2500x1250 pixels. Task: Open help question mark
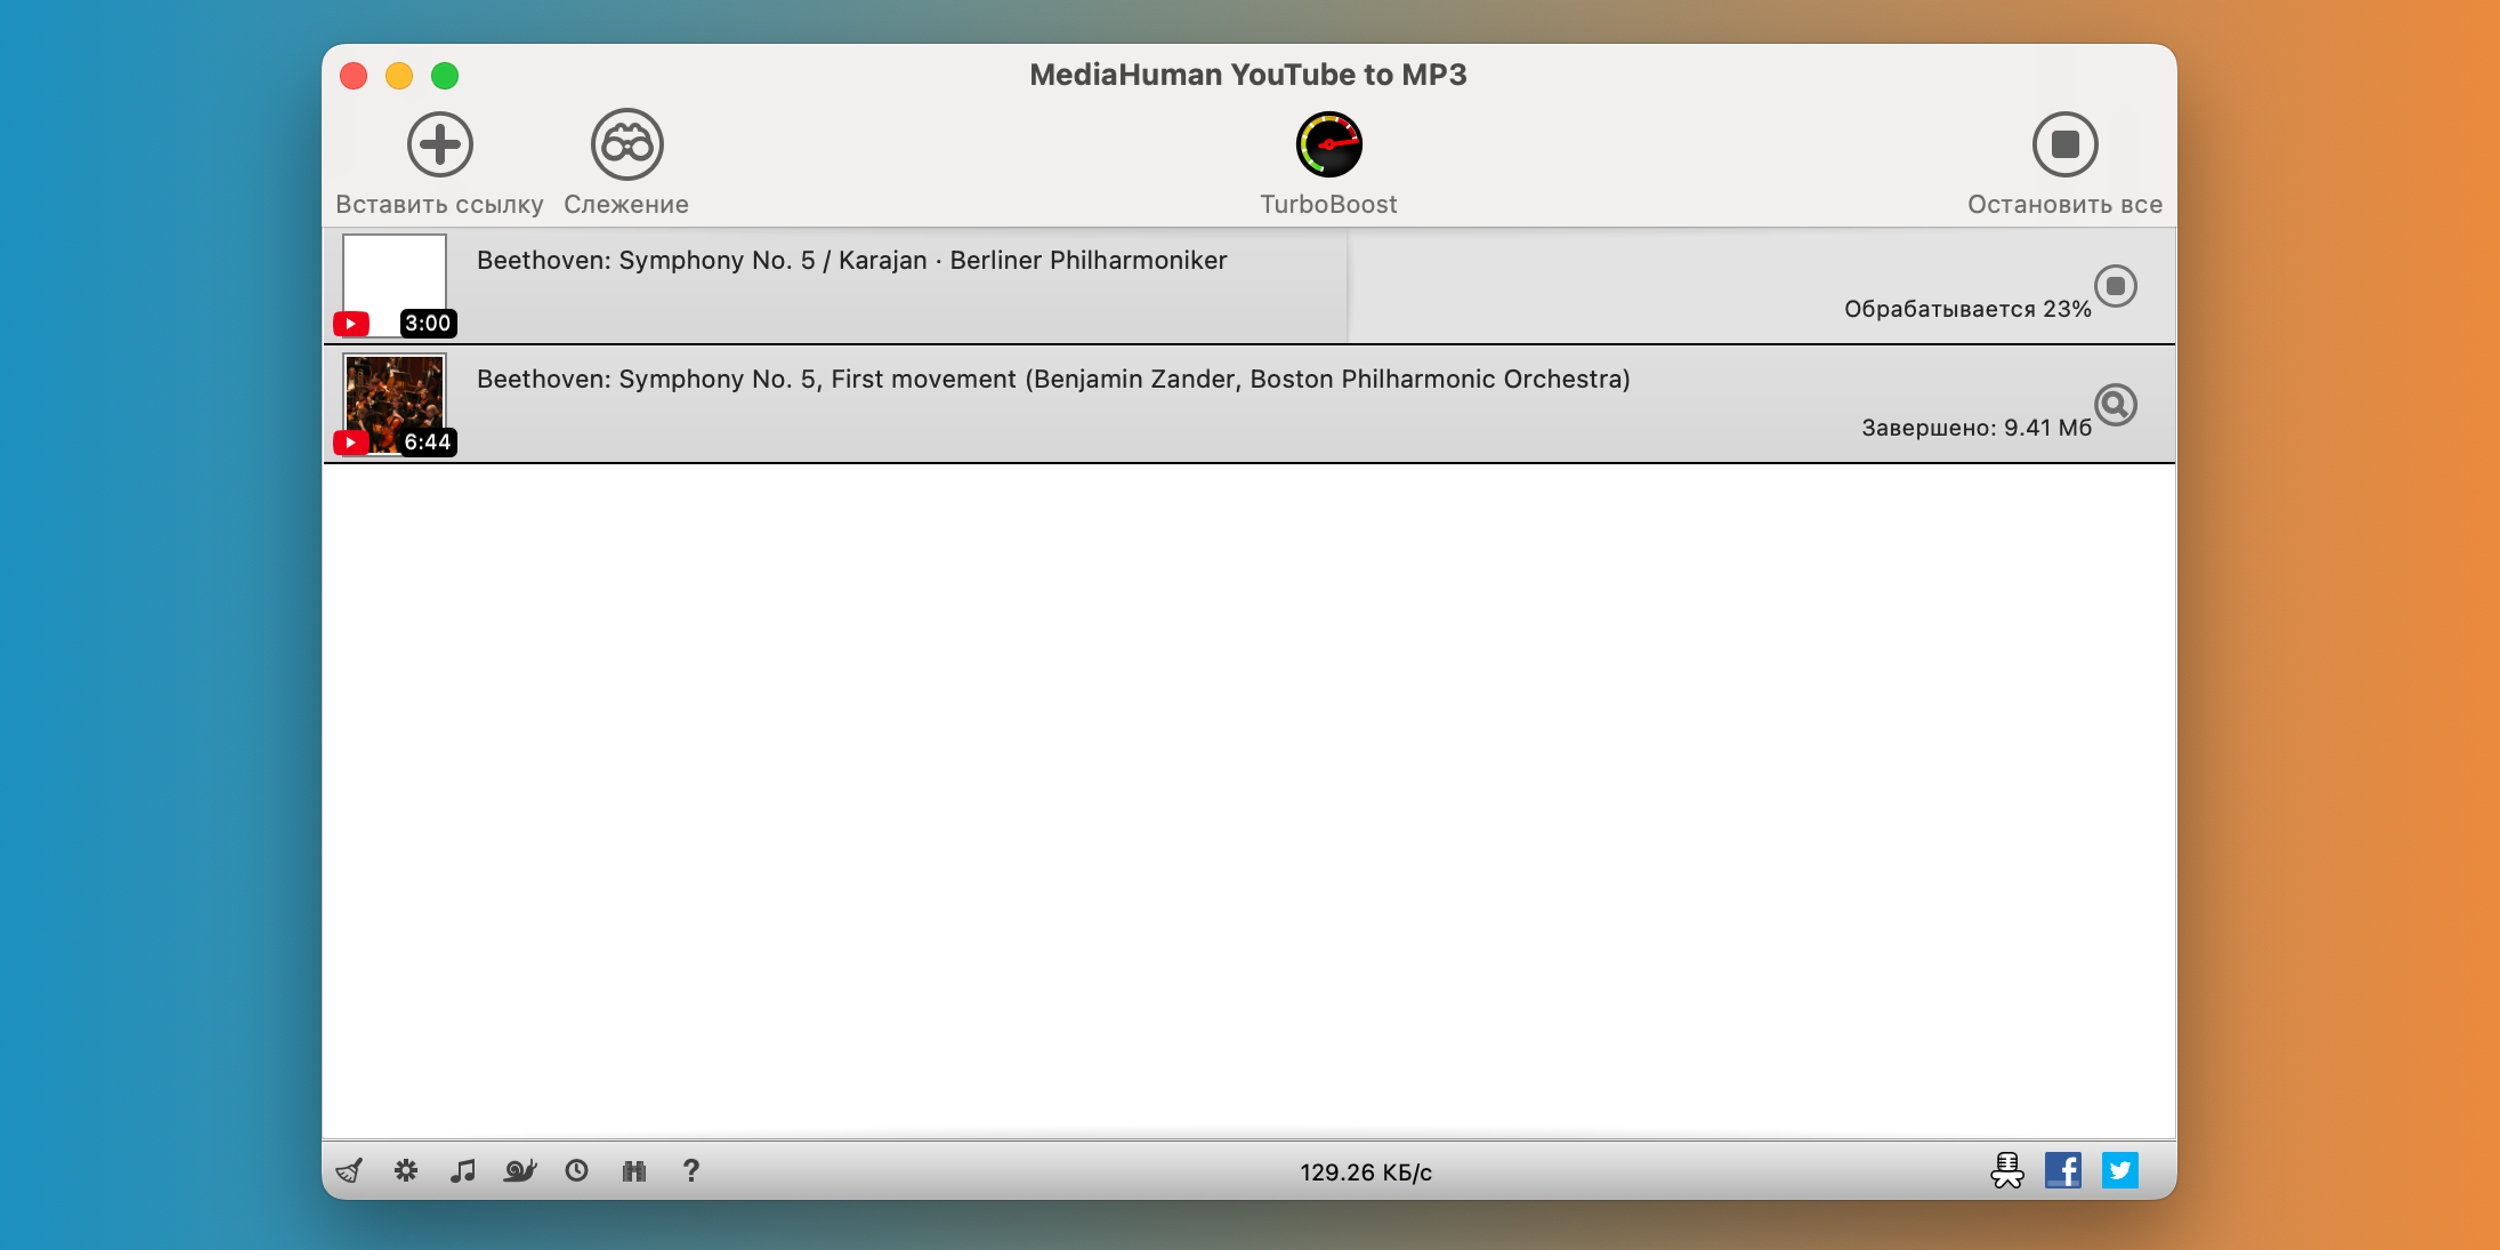(x=691, y=1170)
